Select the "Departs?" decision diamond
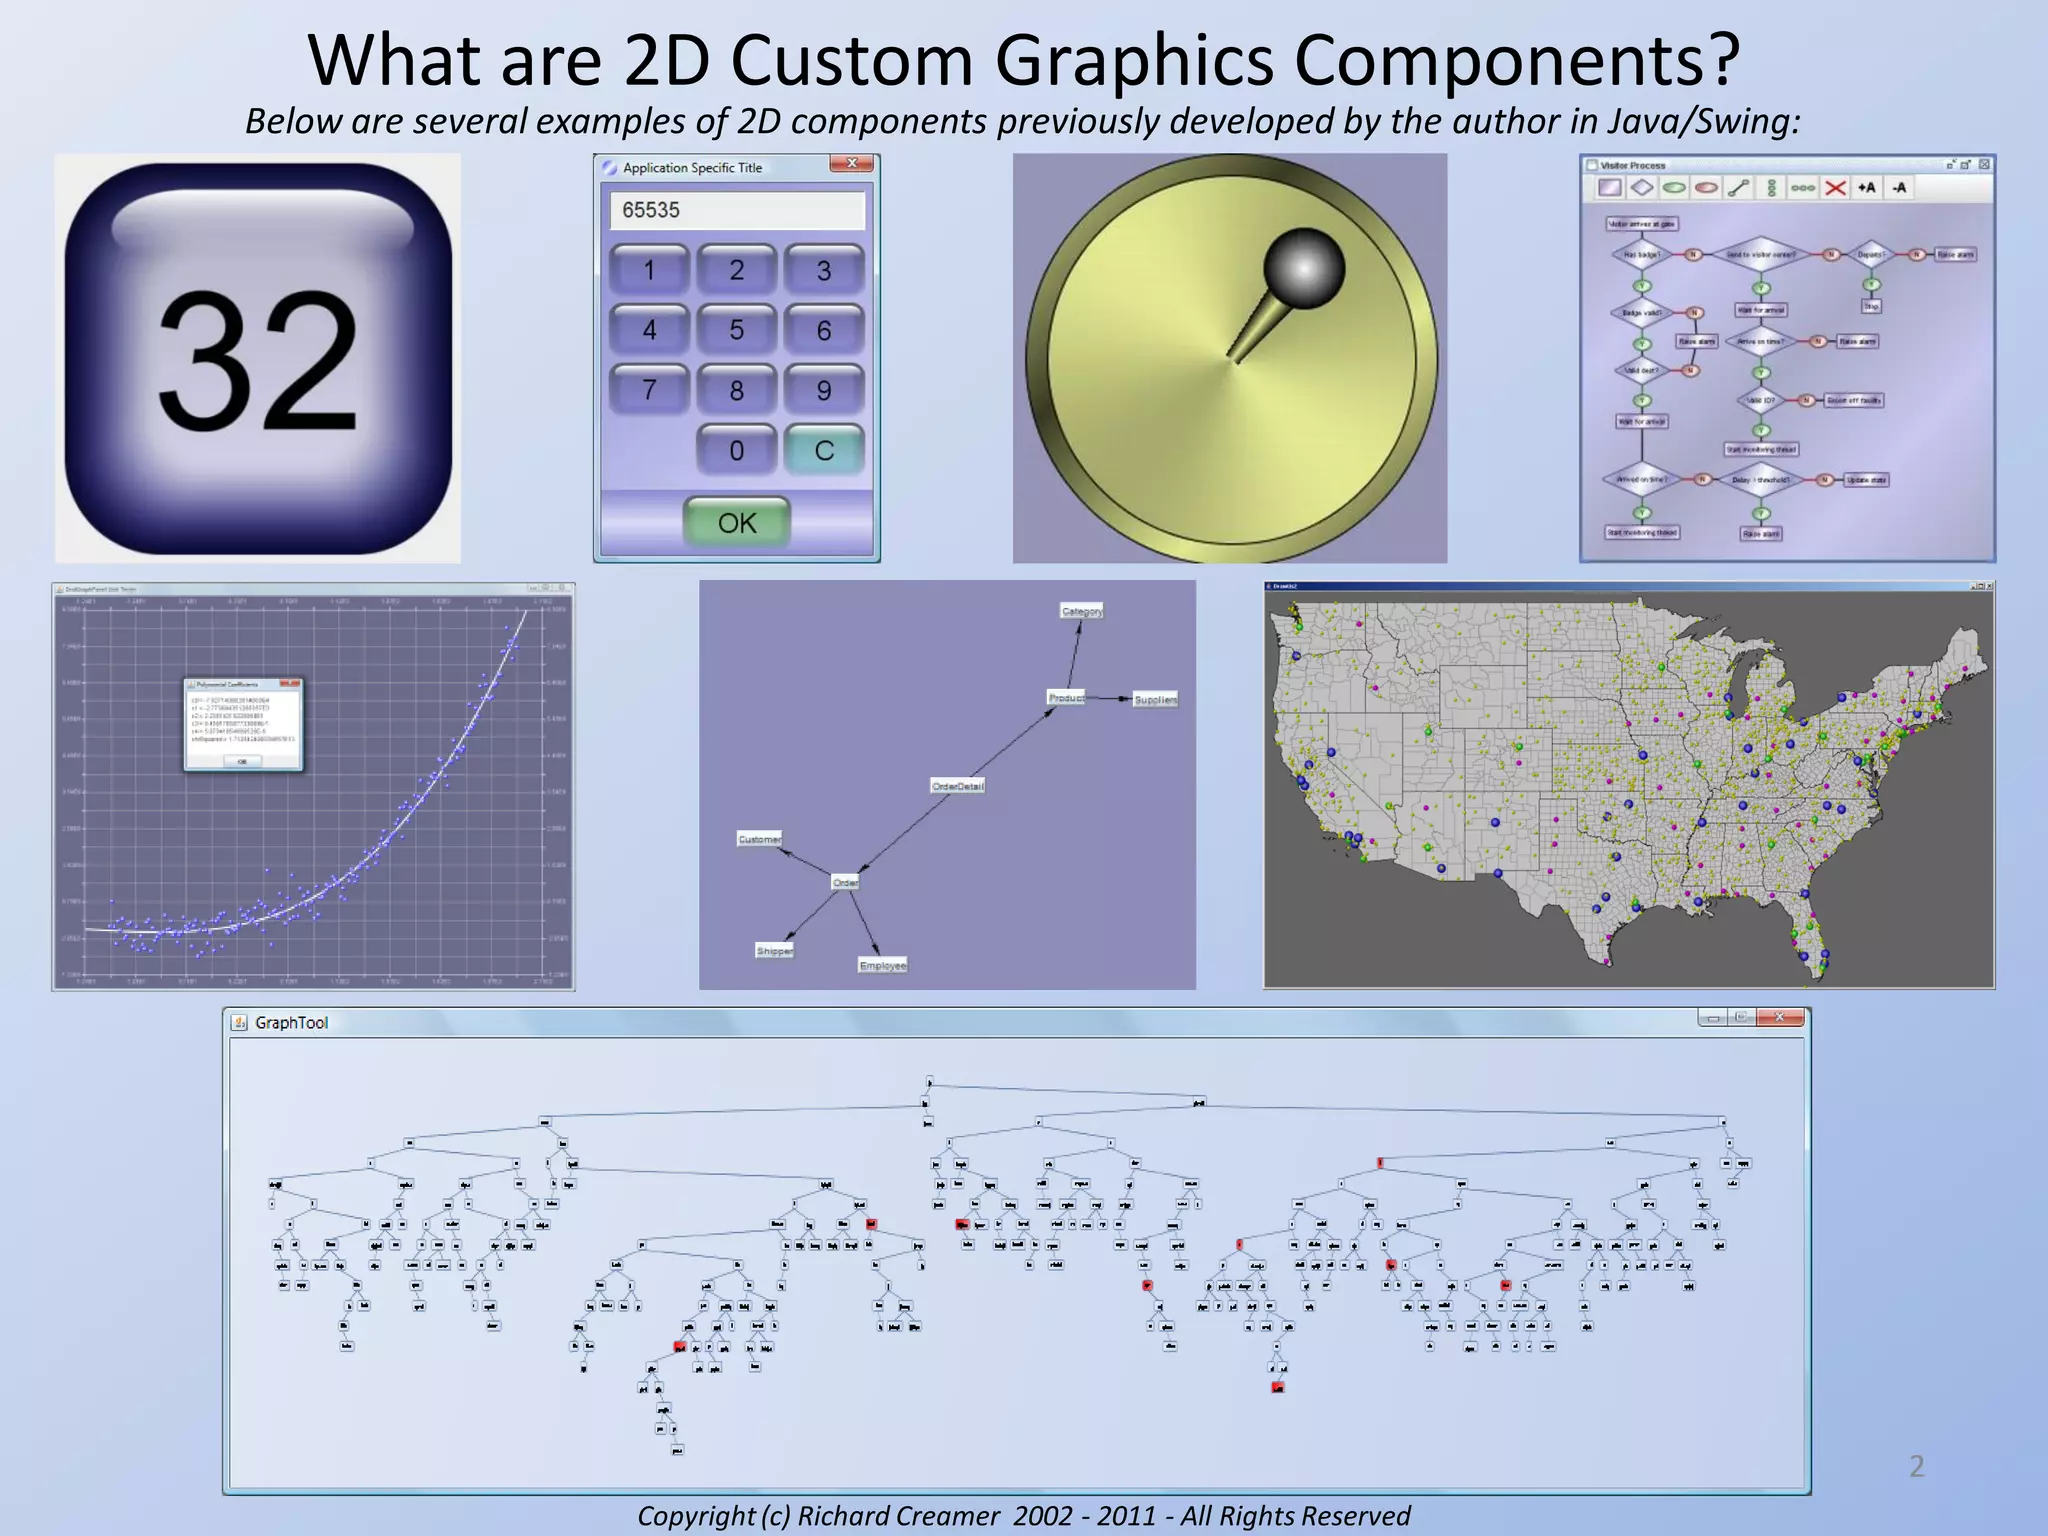 pos(1871,254)
